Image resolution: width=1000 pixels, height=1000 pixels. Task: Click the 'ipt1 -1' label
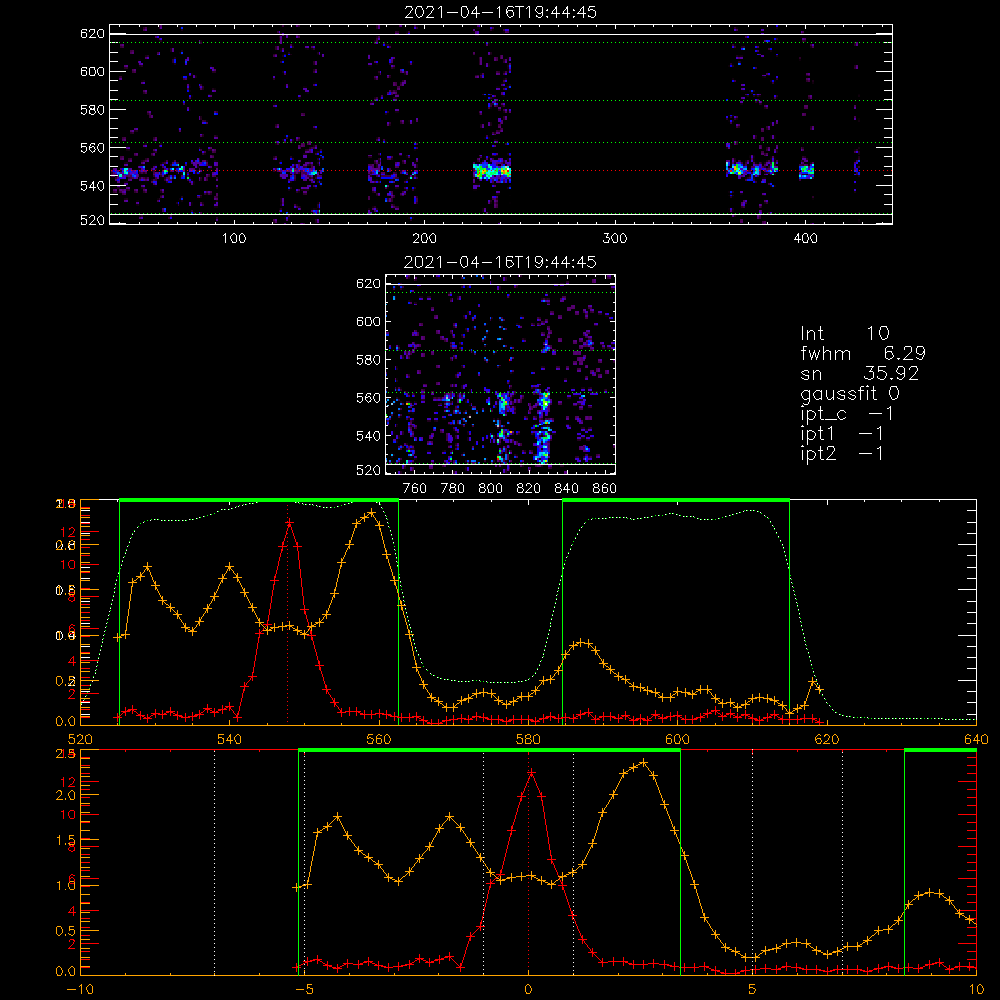[x=842, y=434]
